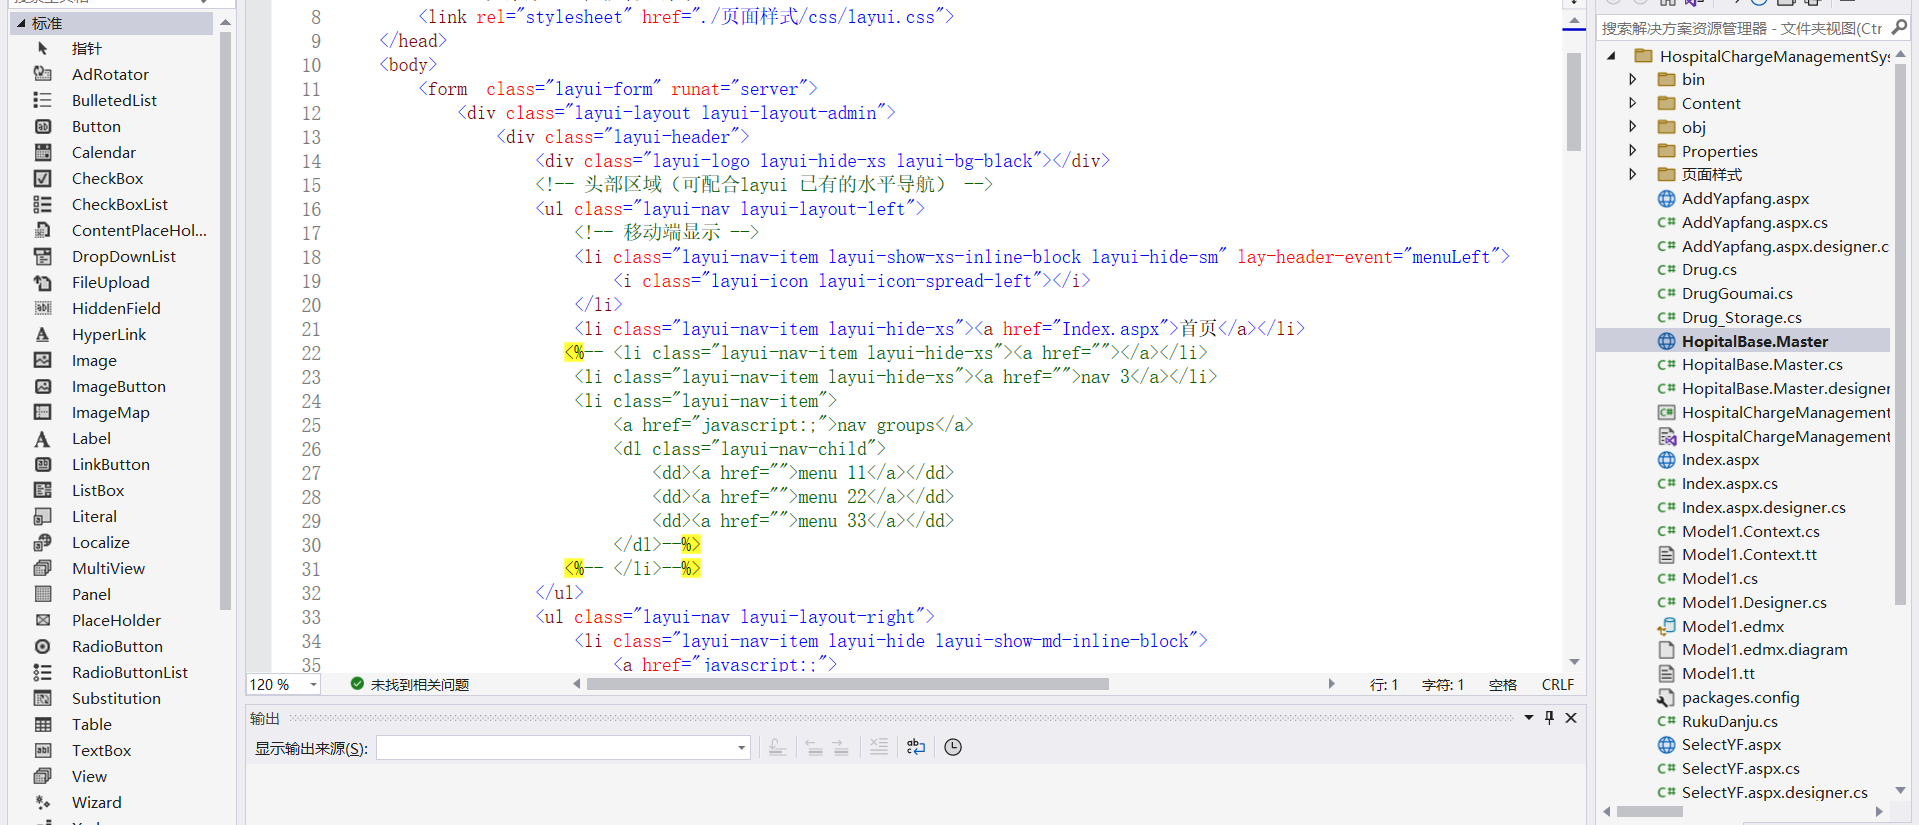
Task: Collapse the HospitalChargeManagement project node
Action: click(1611, 56)
